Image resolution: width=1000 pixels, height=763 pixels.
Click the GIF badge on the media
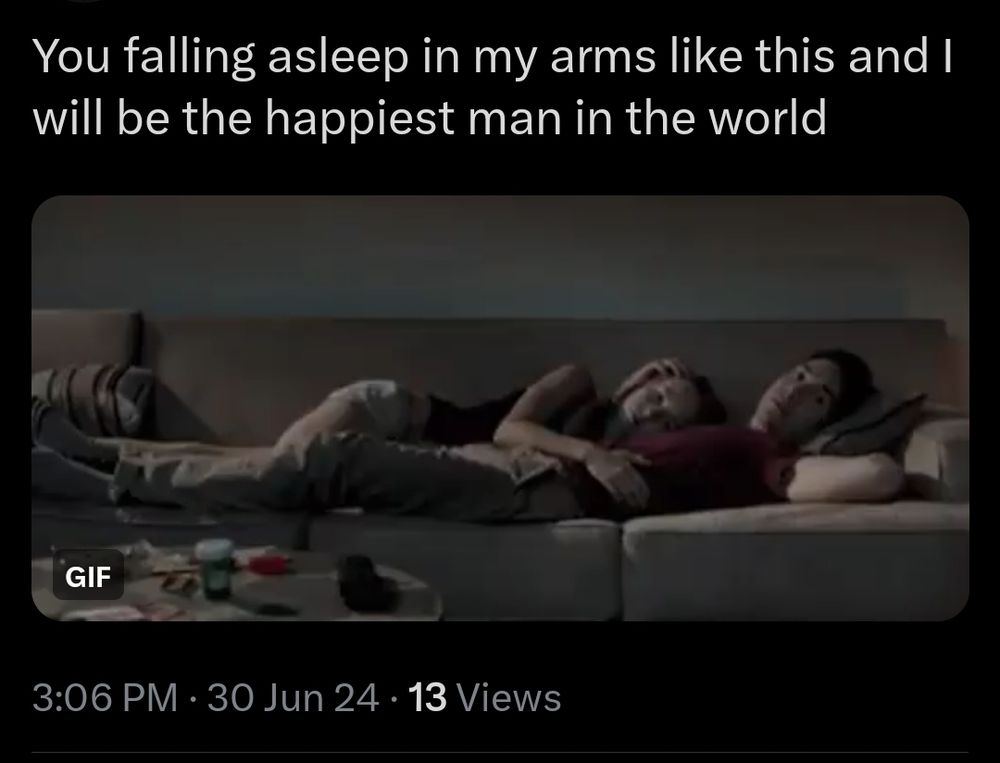pyautogui.click(x=88, y=576)
